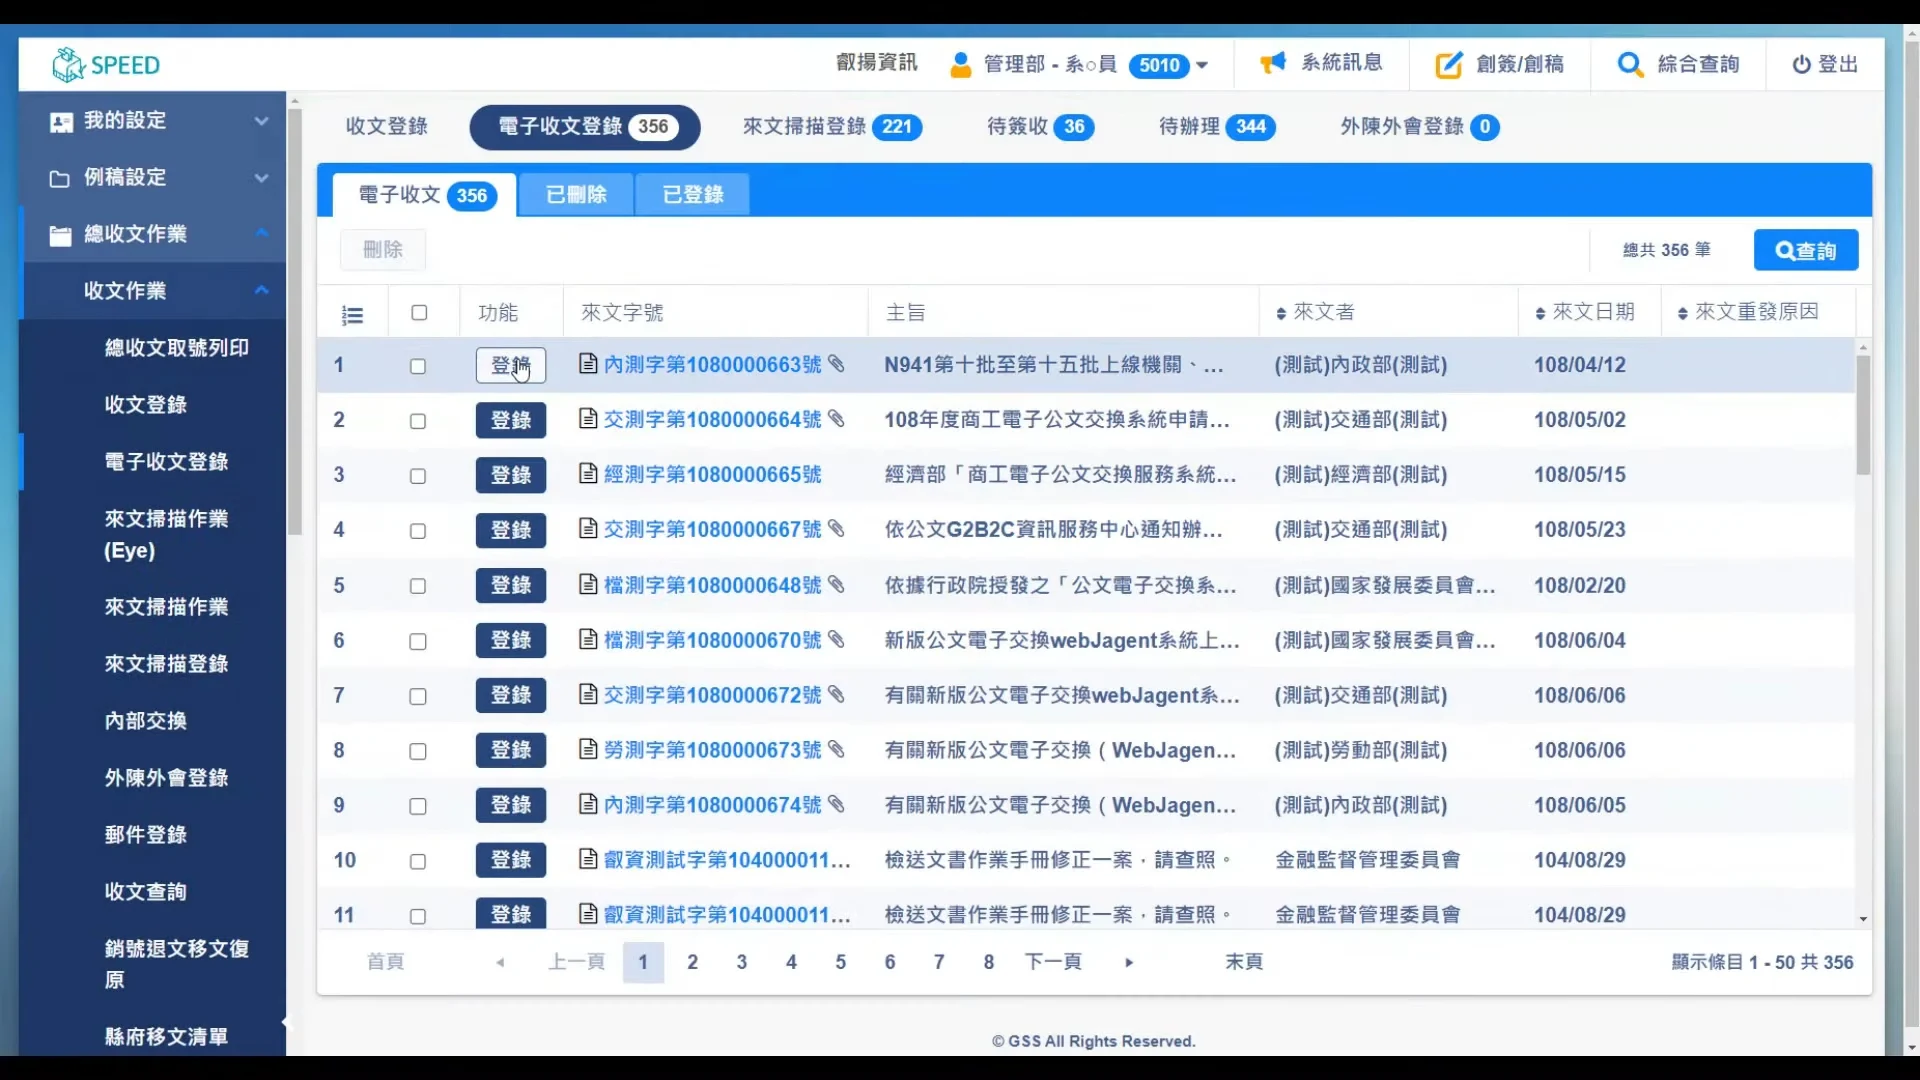Click the 查詢 search button
The height and width of the screenshot is (1080, 1920).
(1806, 250)
